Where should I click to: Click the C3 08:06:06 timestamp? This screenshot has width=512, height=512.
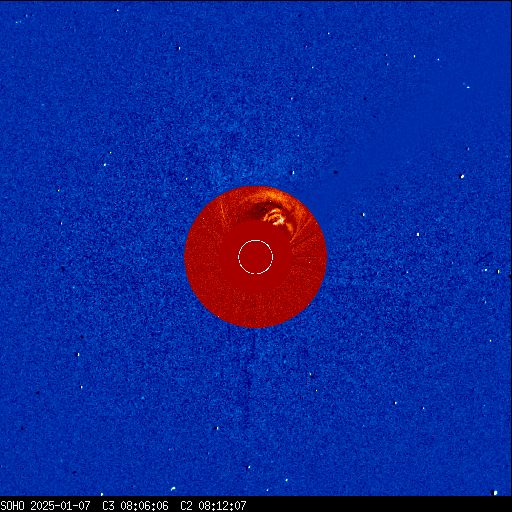pos(135,506)
